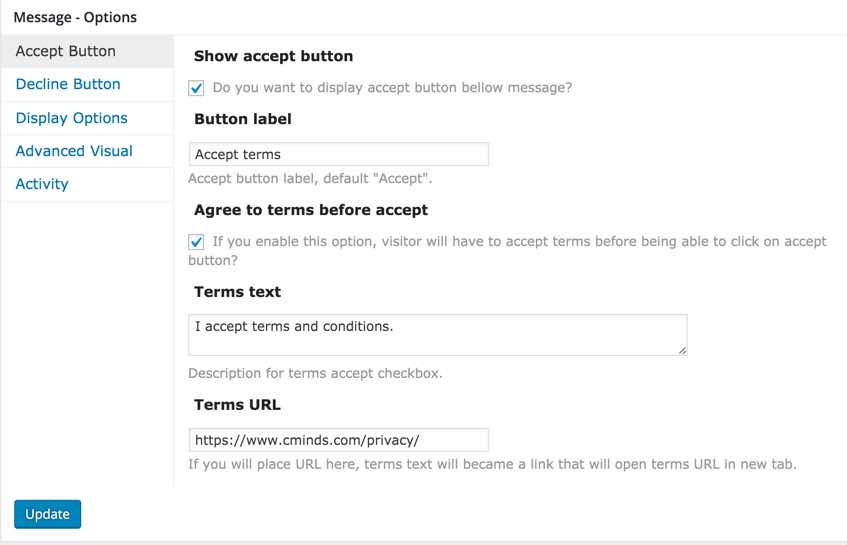Click the Show accept button heading

tap(273, 56)
